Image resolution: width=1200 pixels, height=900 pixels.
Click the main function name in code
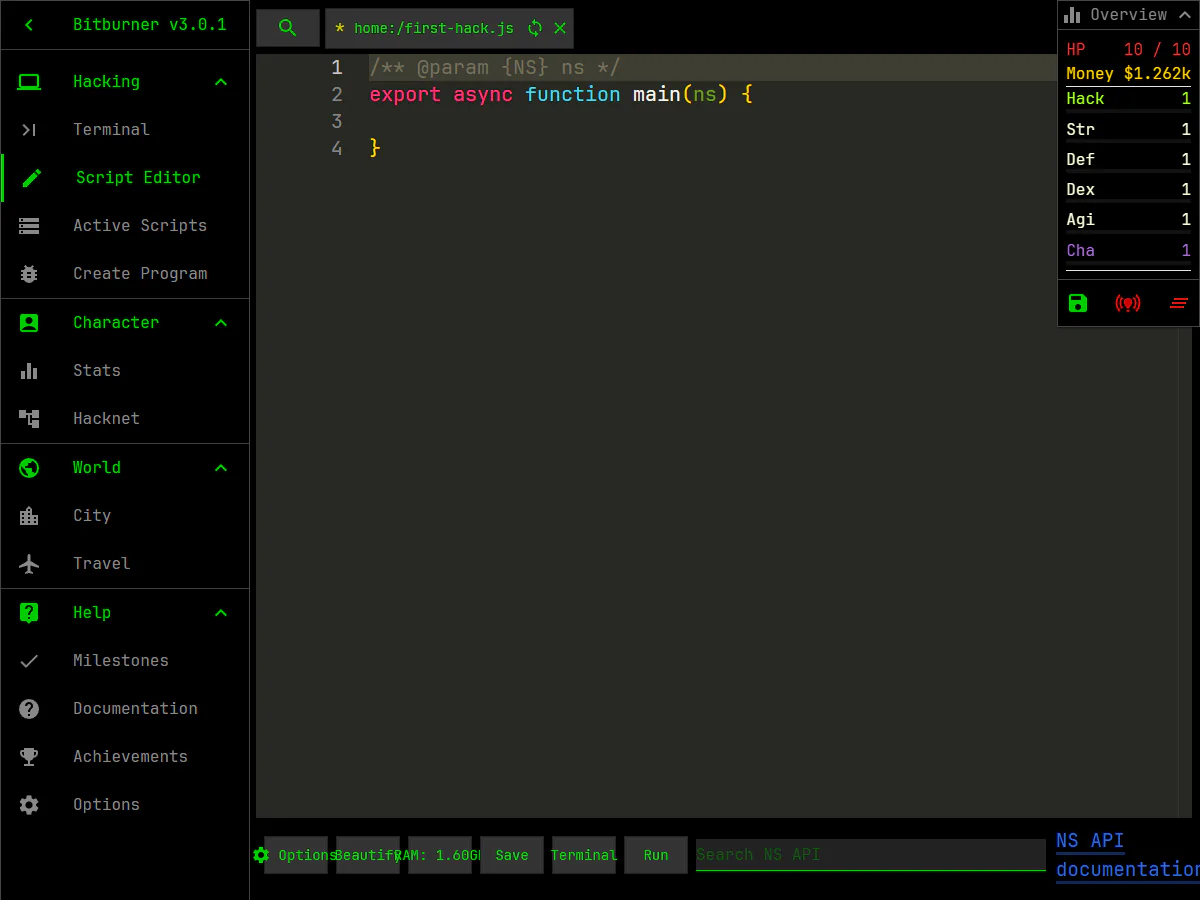[x=657, y=95]
